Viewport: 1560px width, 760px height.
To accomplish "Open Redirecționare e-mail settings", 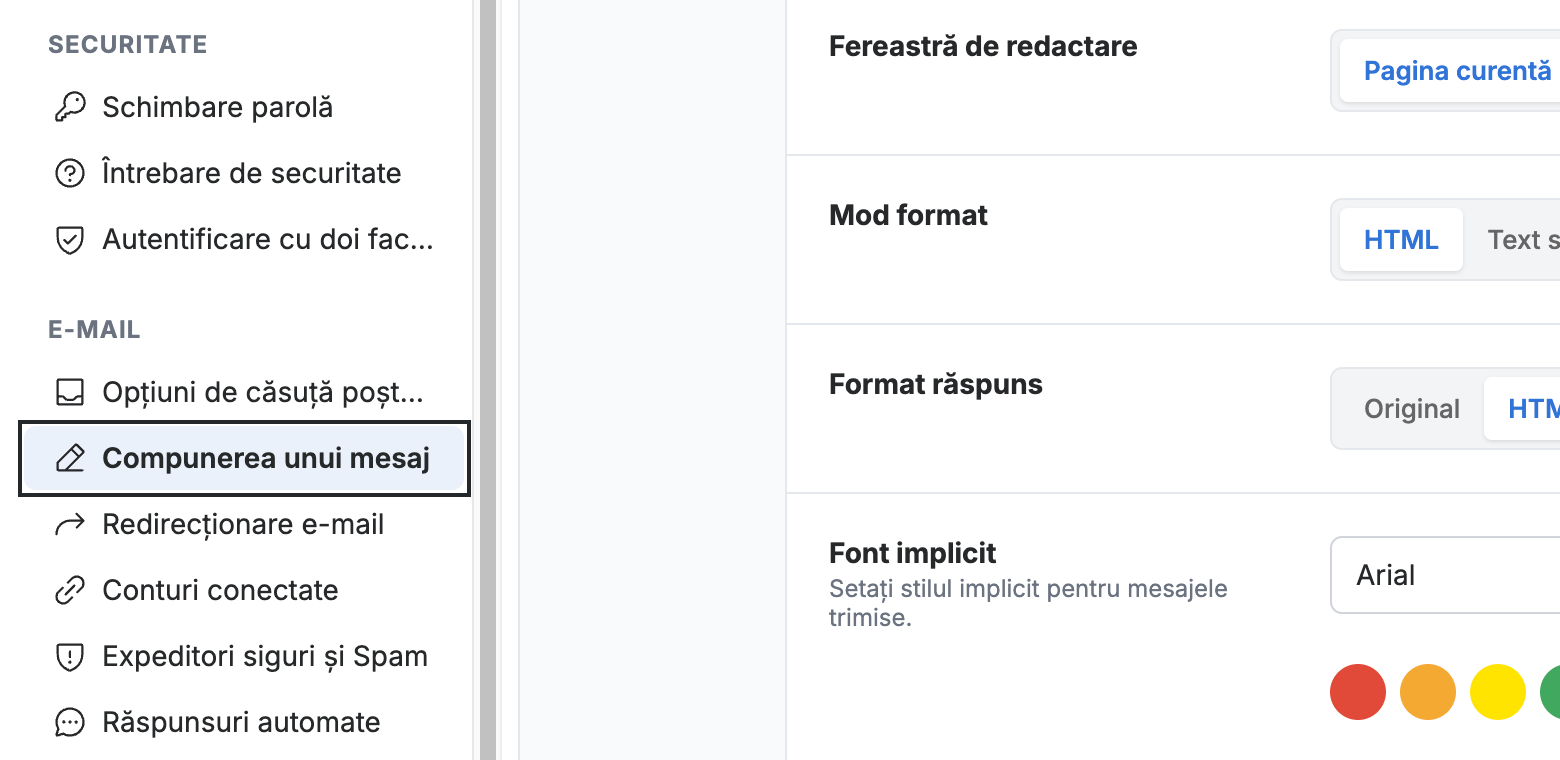I will click(x=244, y=525).
